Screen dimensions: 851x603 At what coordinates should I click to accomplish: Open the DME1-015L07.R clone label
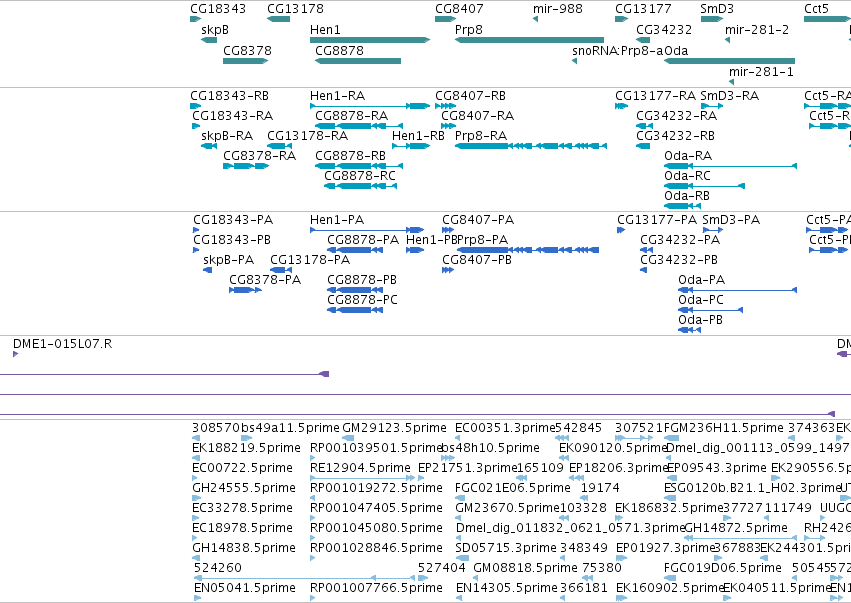click(62, 344)
